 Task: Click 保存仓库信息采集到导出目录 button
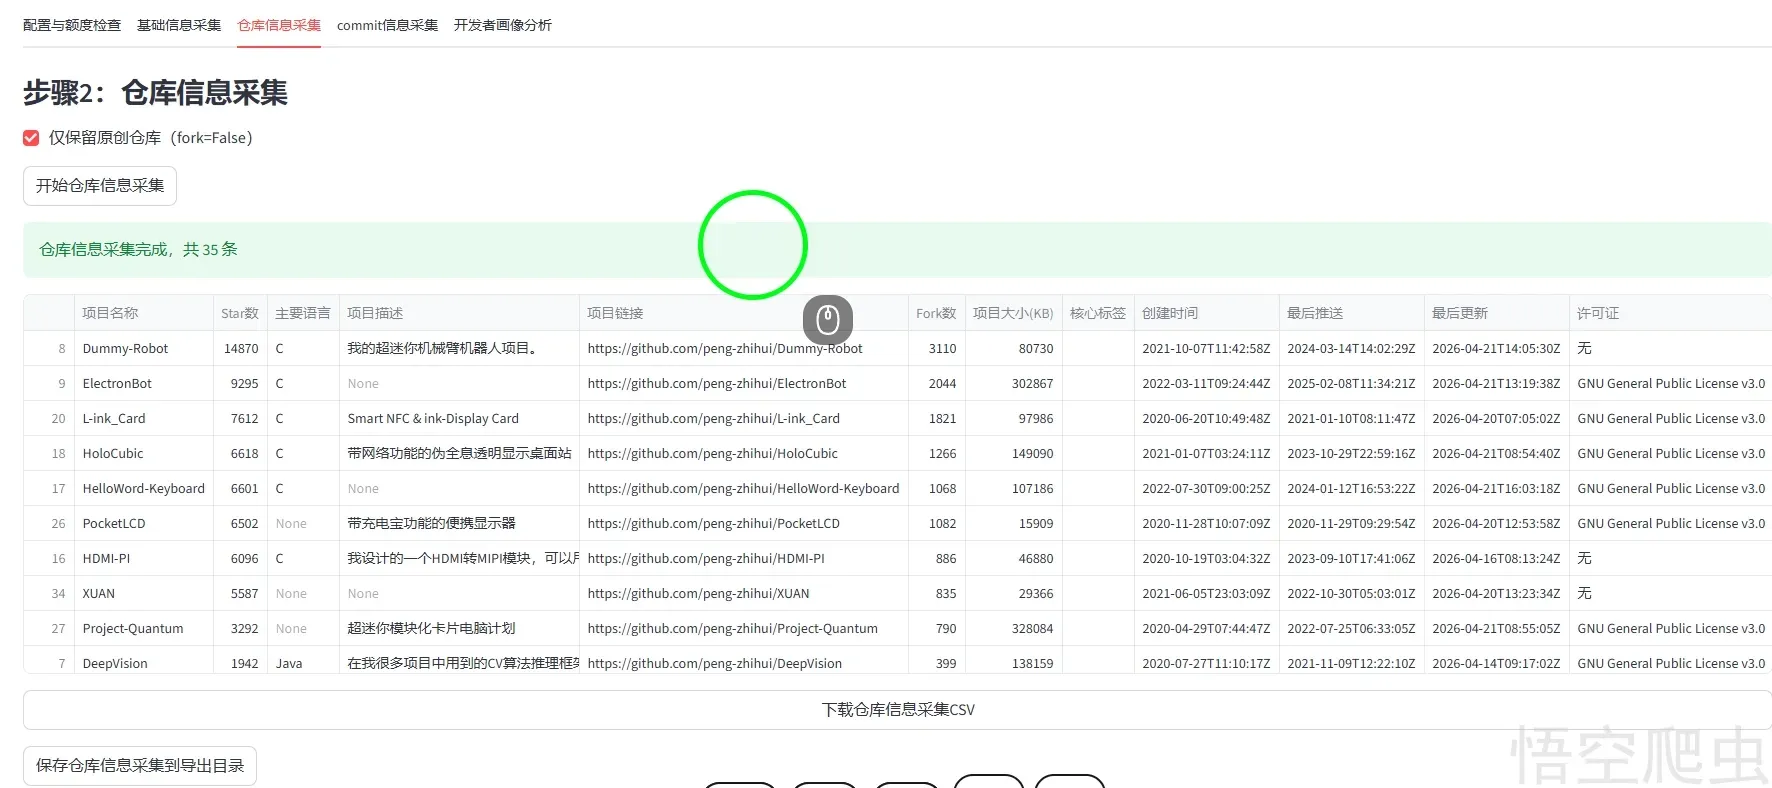[x=140, y=766]
